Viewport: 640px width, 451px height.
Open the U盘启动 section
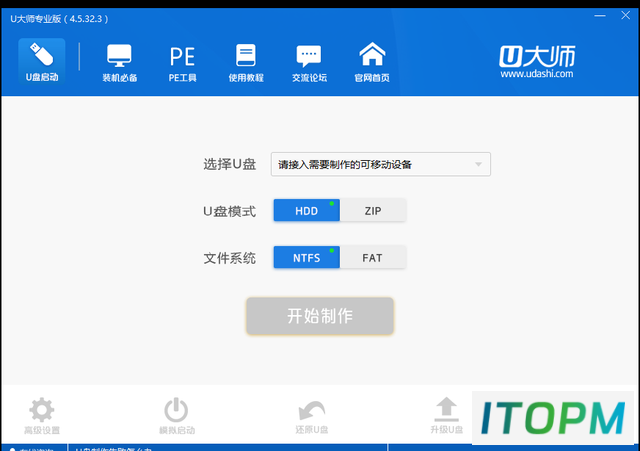point(42,61)
